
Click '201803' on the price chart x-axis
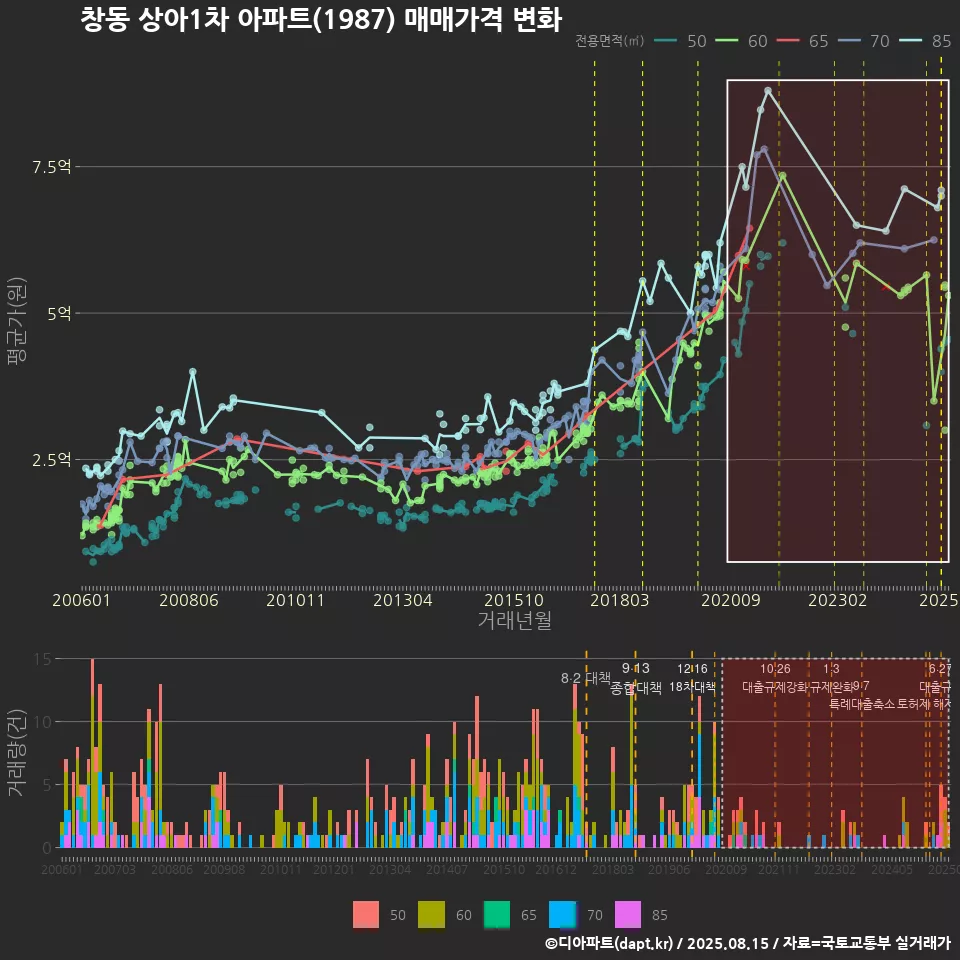620,600
